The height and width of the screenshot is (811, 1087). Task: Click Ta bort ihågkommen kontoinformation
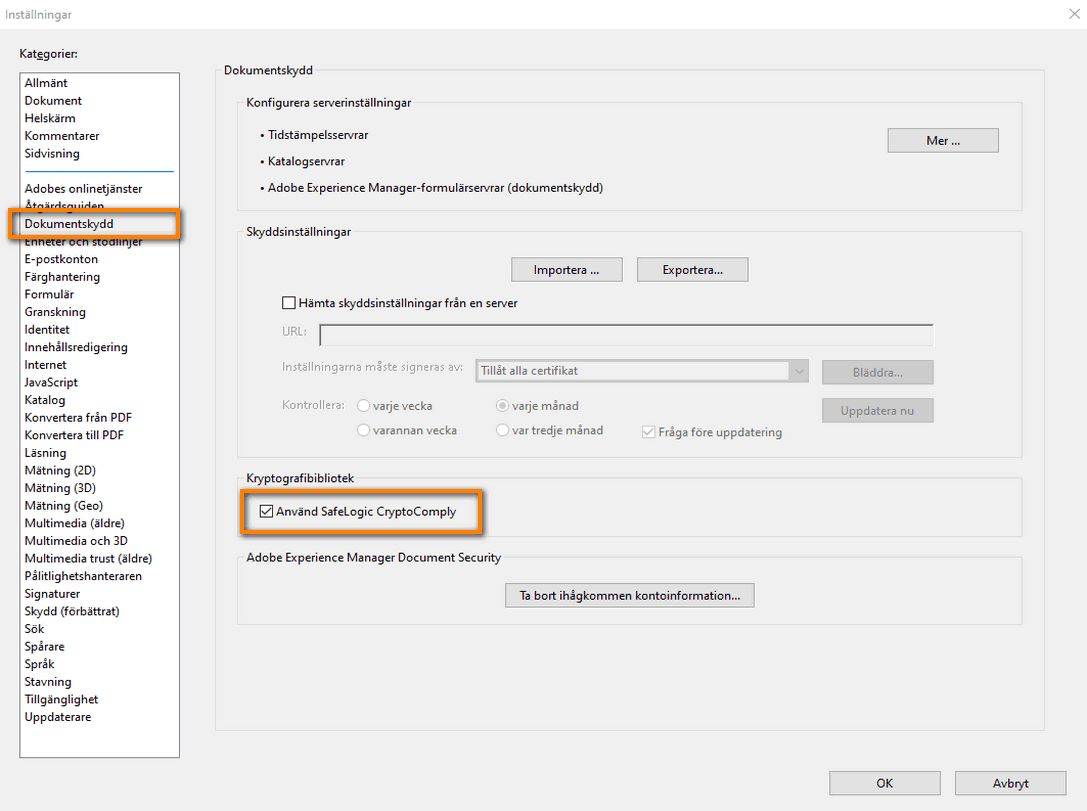coord(629,595)
